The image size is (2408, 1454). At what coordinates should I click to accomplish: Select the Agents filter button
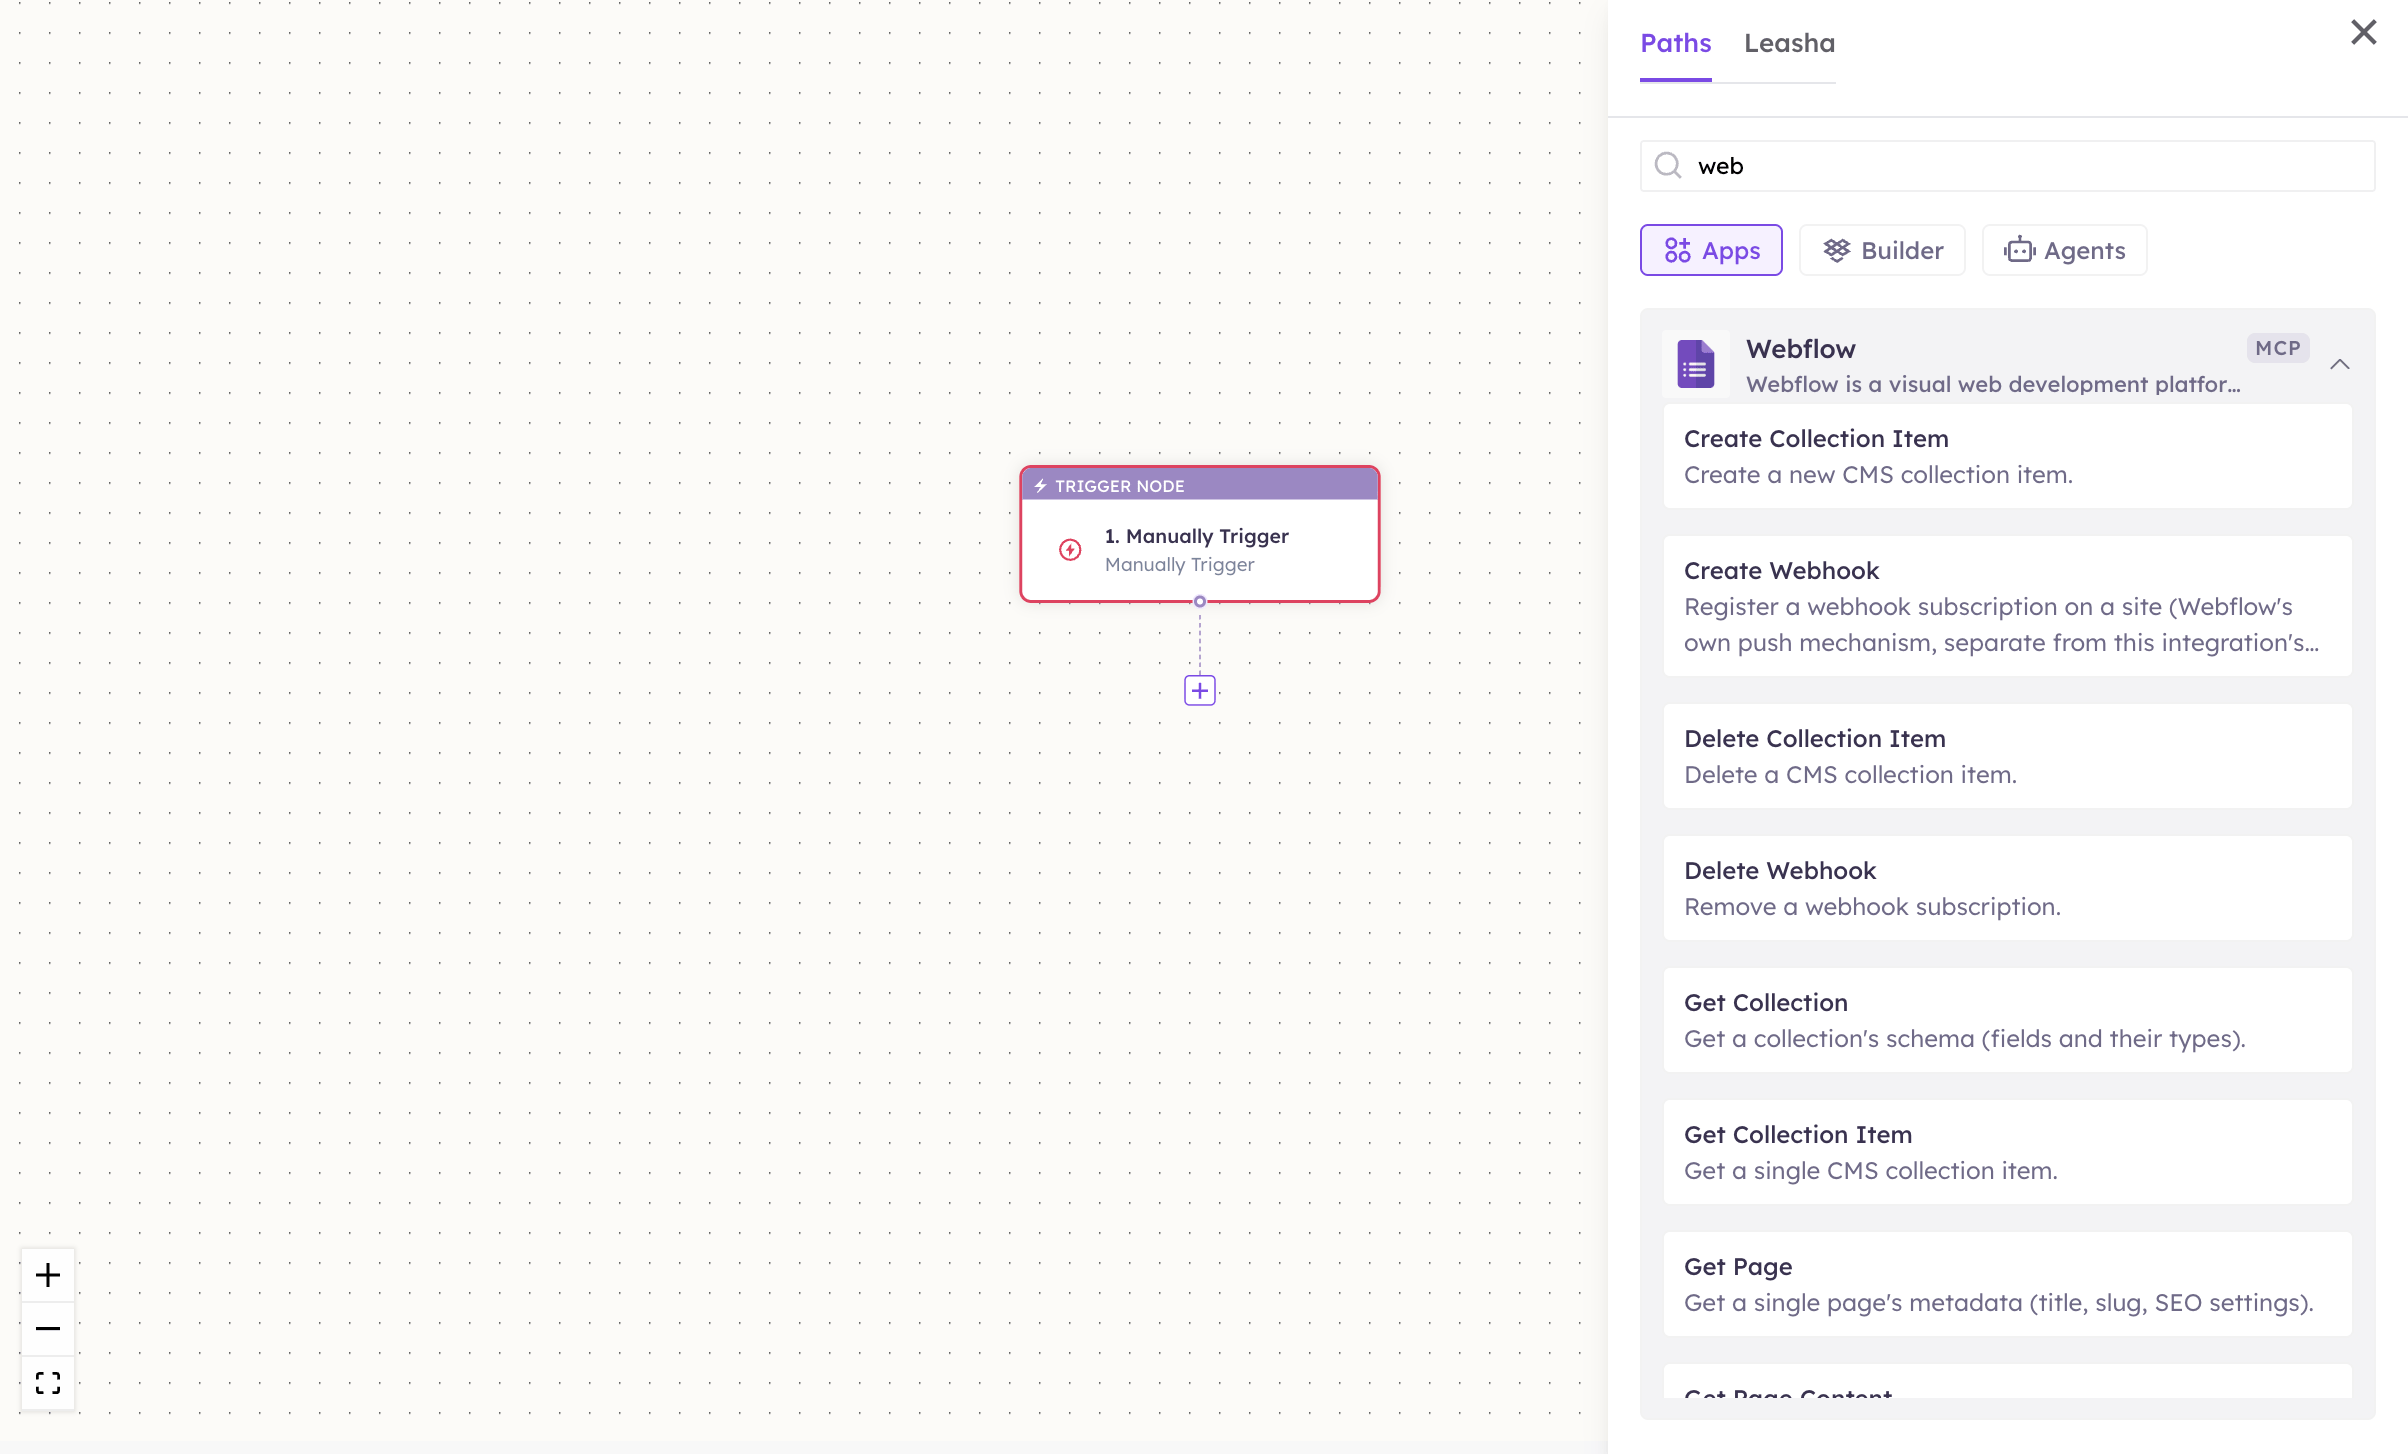pyautogui.click(x=2064, y=250)
